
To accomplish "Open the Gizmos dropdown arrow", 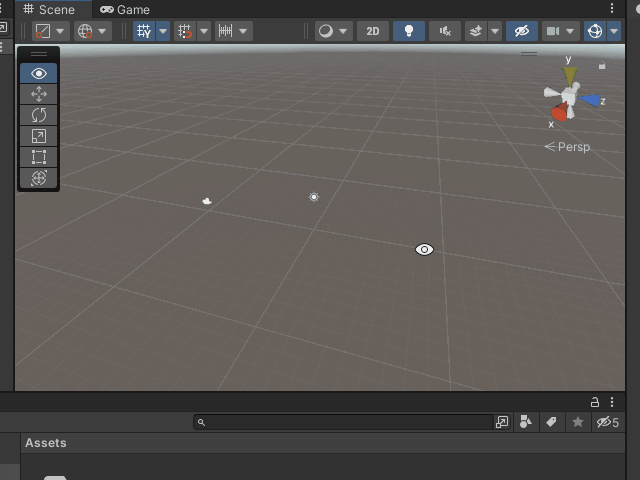I will pos(614,31).
